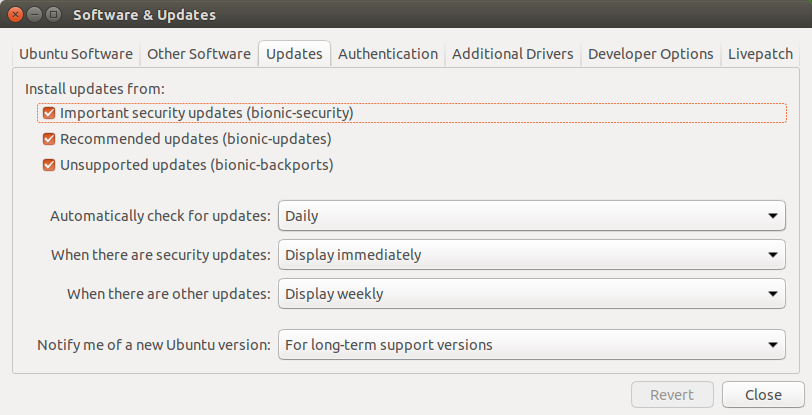Screen dimensions: 812x415
Task: Maximize the Software & Updates window
Action: click(x=53, y=15)
